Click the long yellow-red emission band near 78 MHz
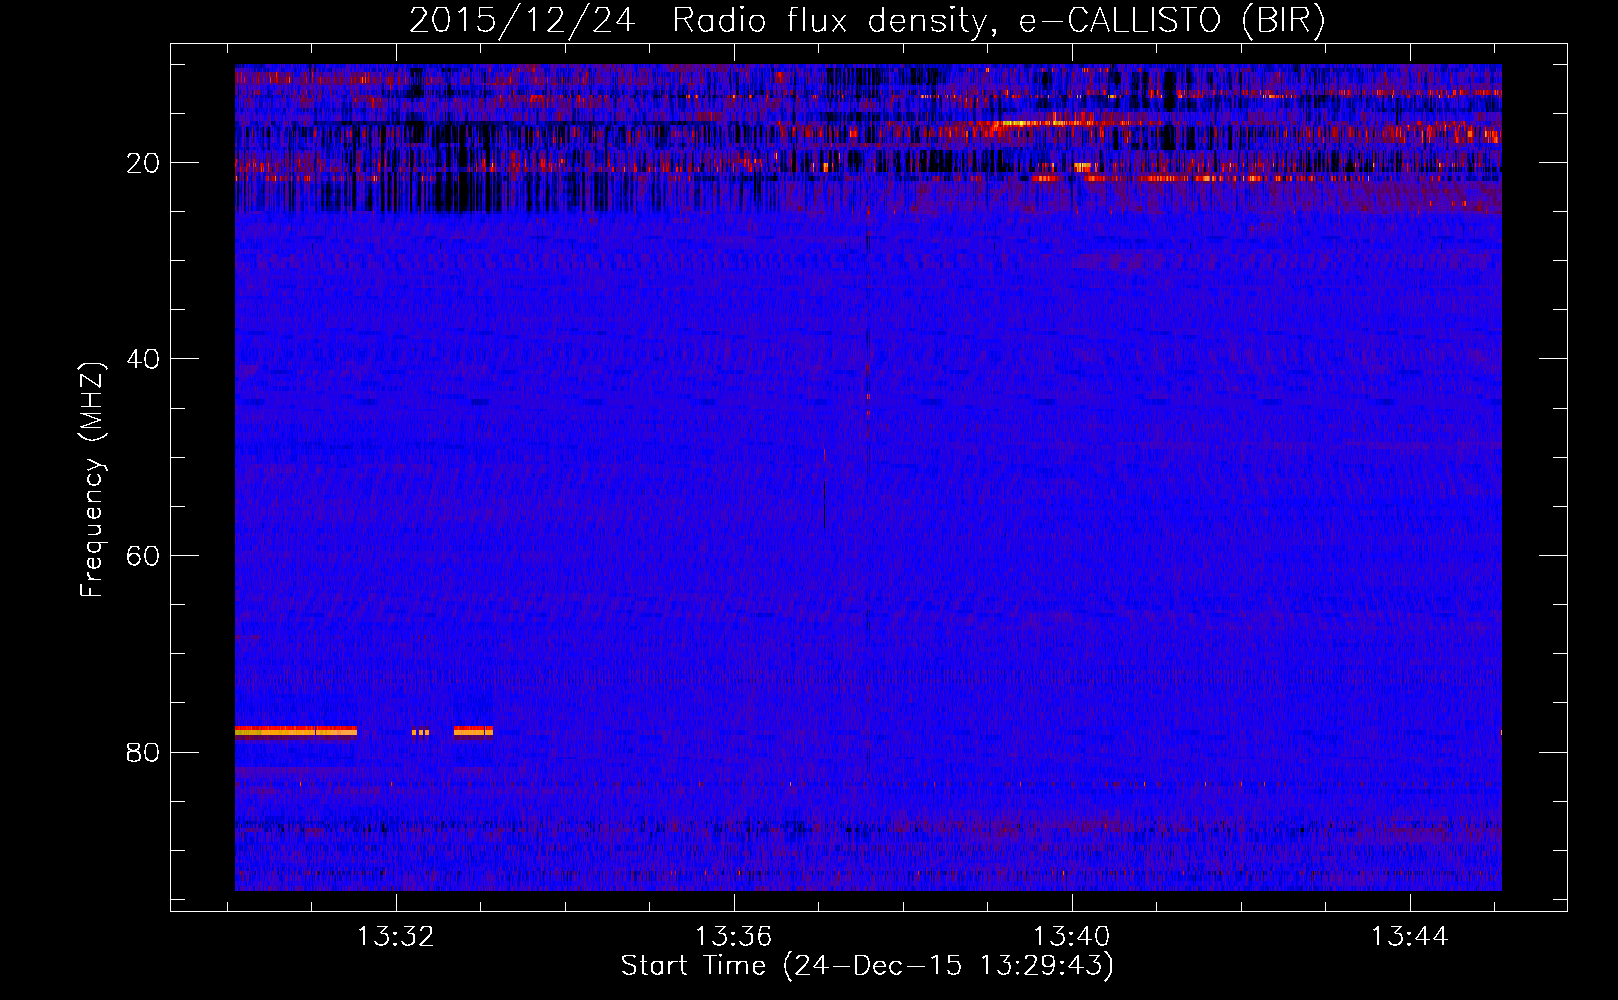 [x=296, y=731]
